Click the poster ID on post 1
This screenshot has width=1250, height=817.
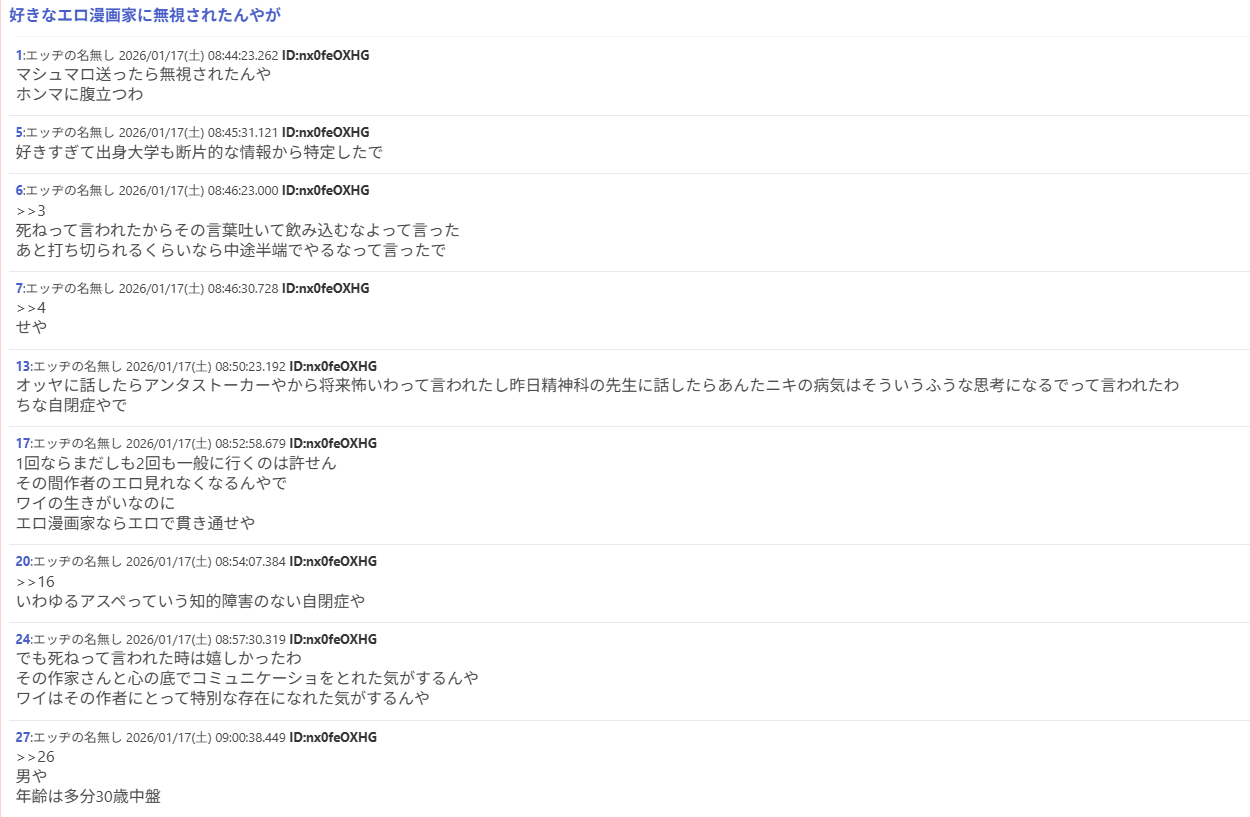(x=325, y=55)
